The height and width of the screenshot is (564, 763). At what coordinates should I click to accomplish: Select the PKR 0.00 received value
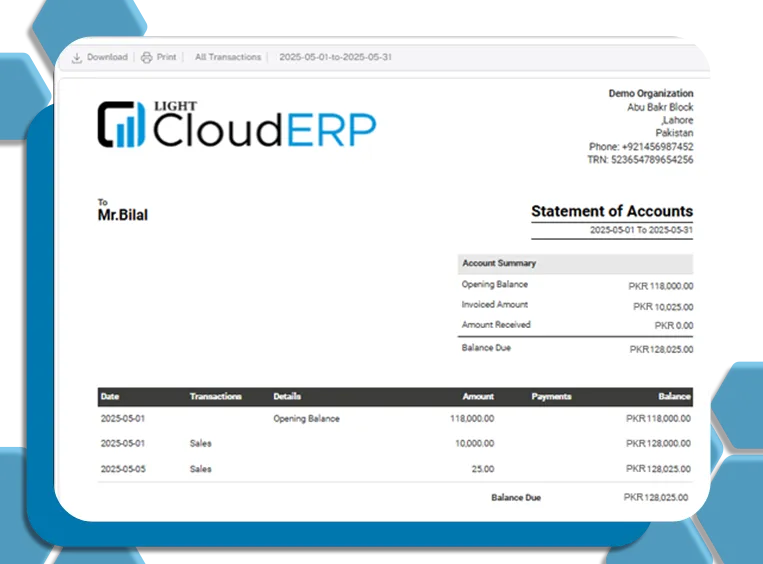[674, 326]
